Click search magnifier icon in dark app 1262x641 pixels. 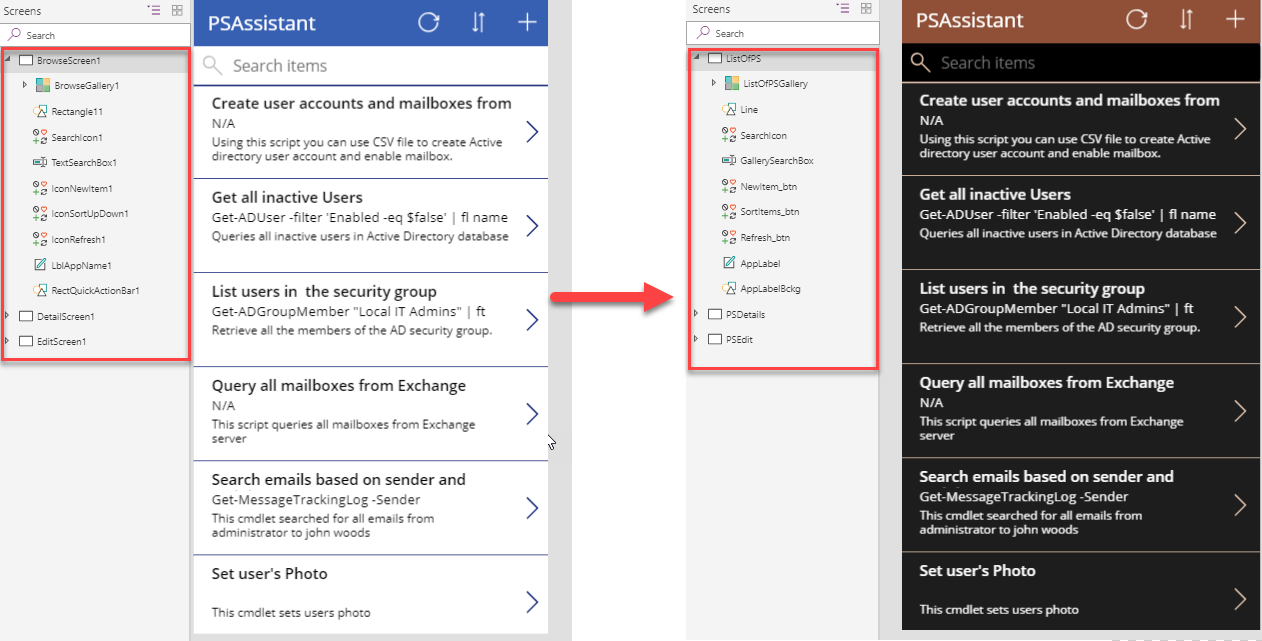click(x=920, y=63)
